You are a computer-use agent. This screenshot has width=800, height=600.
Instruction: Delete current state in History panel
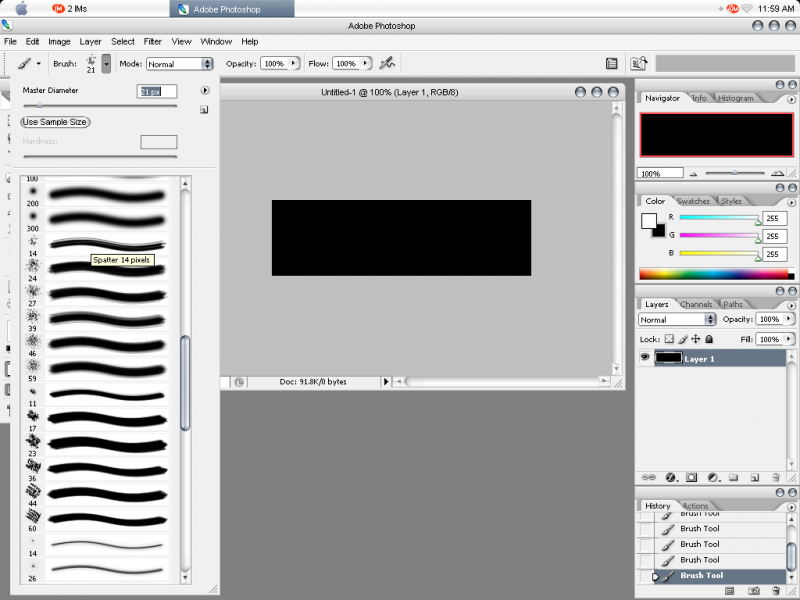[x=776, y=591]
